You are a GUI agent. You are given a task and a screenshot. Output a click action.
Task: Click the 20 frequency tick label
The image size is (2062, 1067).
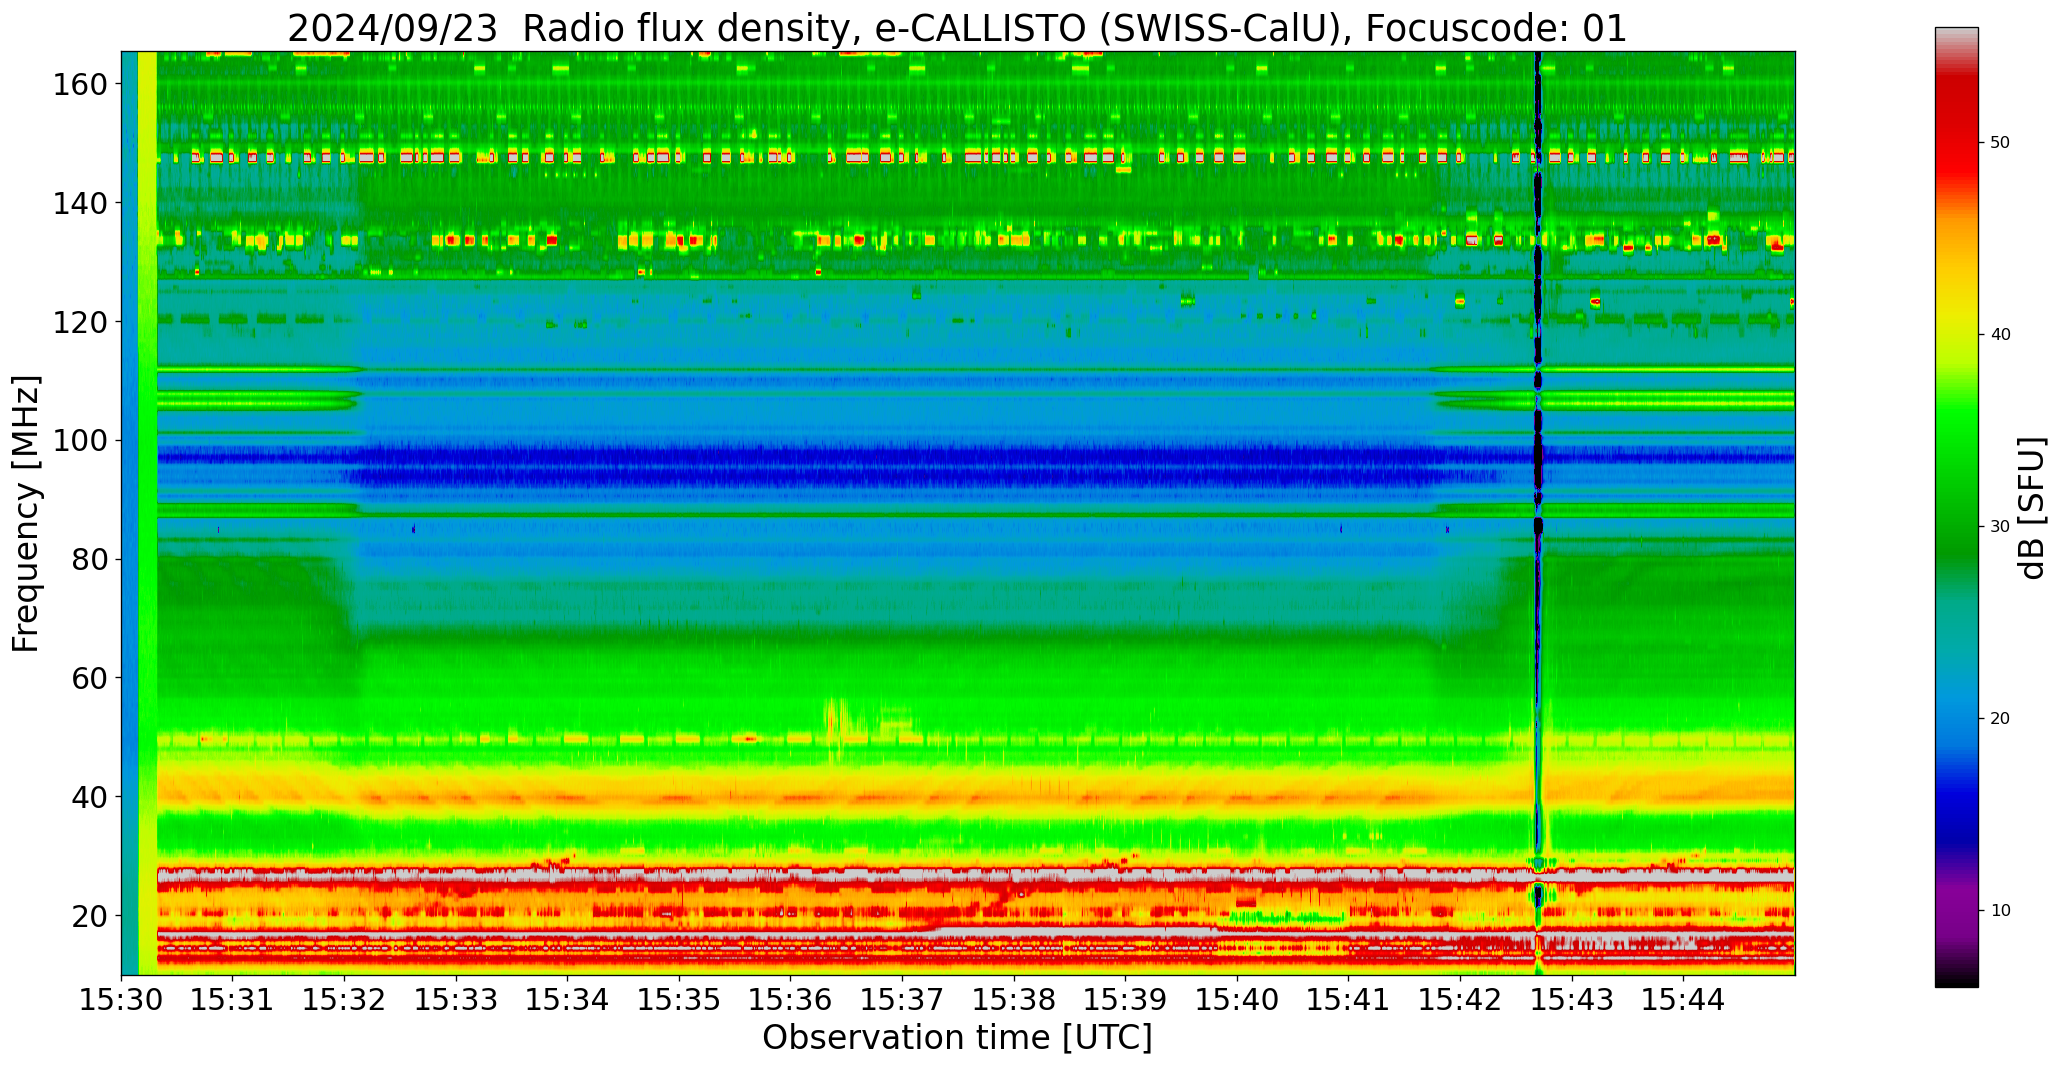click(89, 915)
